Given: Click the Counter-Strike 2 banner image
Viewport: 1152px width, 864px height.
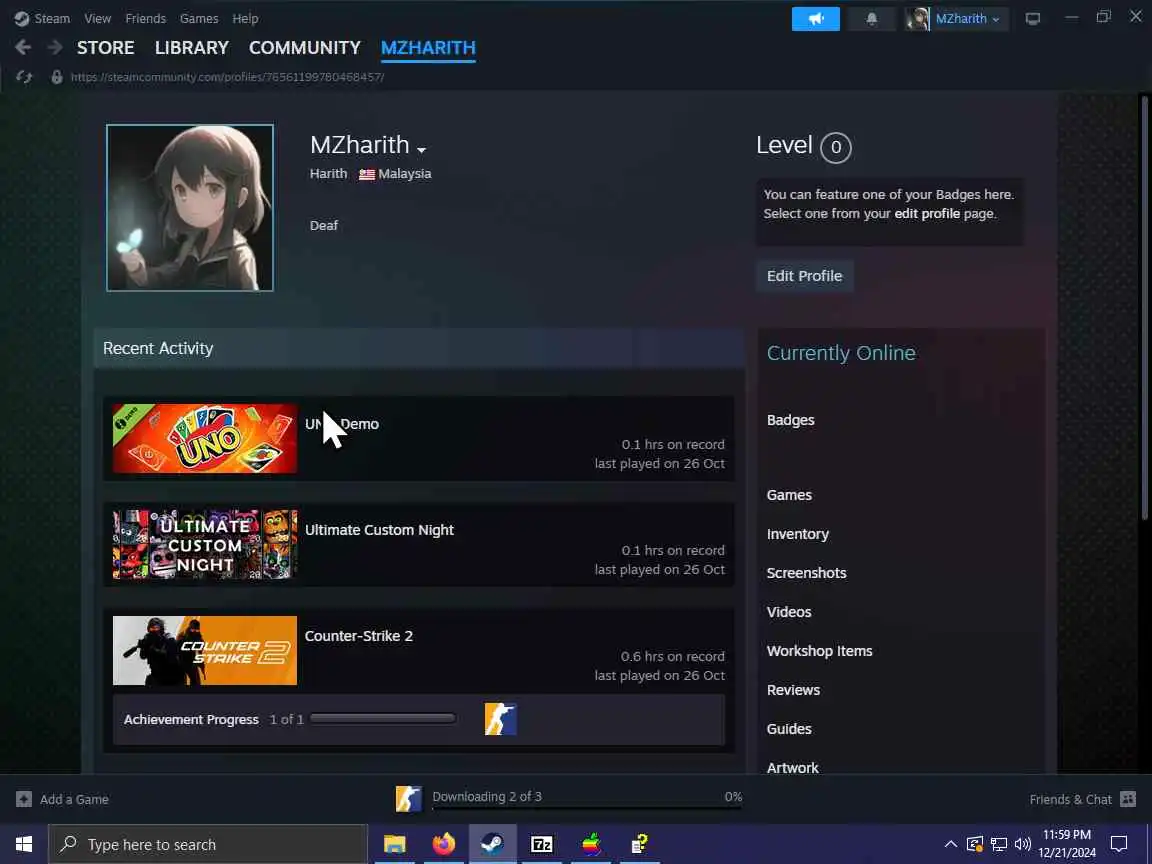Looking at the screenshot, I should pos(205,650).
